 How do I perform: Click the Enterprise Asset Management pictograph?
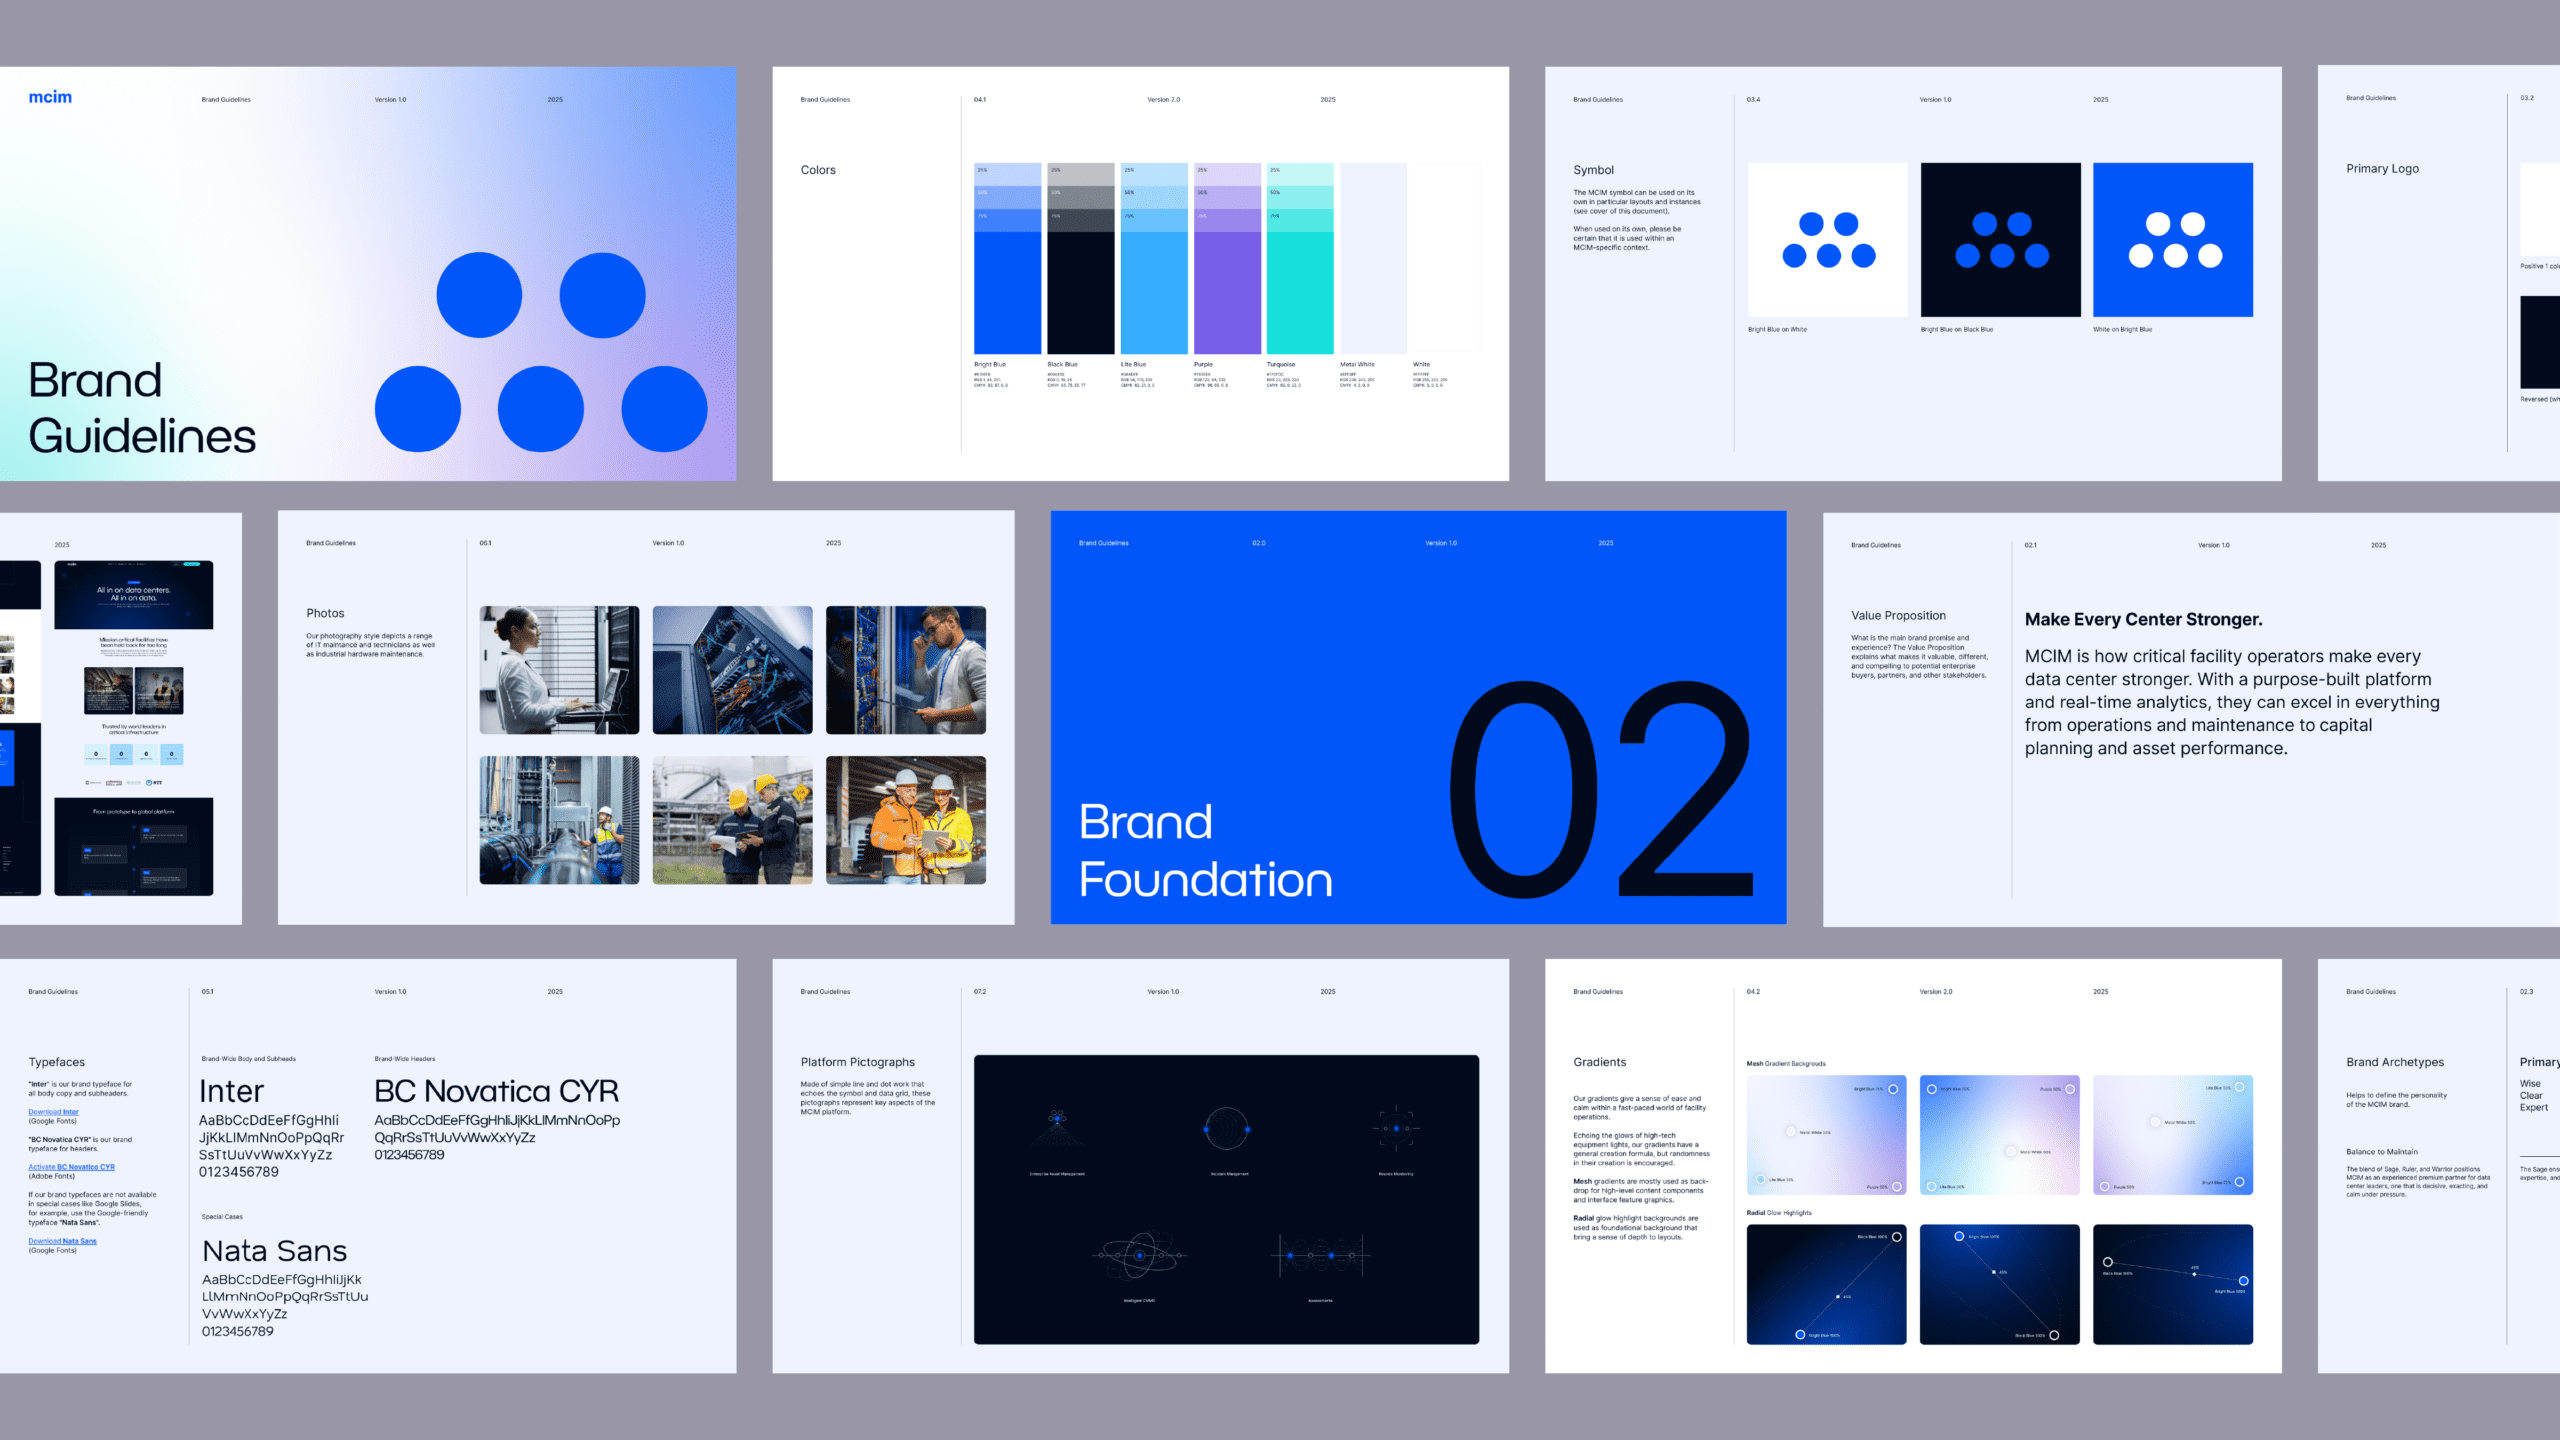[x=1057, y=1130]
